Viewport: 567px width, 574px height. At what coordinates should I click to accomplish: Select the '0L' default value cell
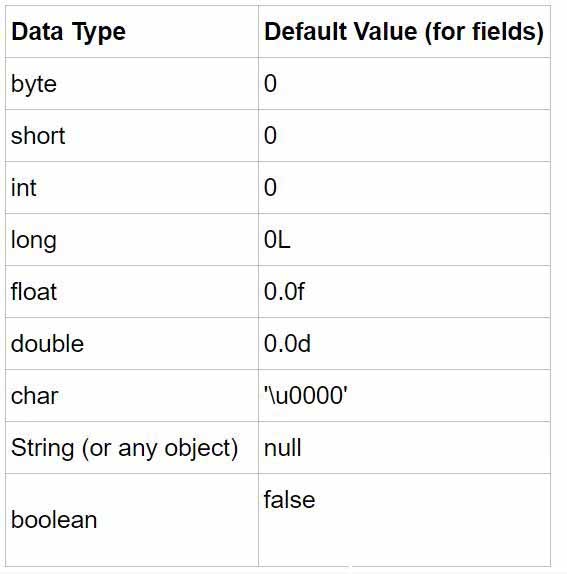pyautogui.click(x=404, y=239)
